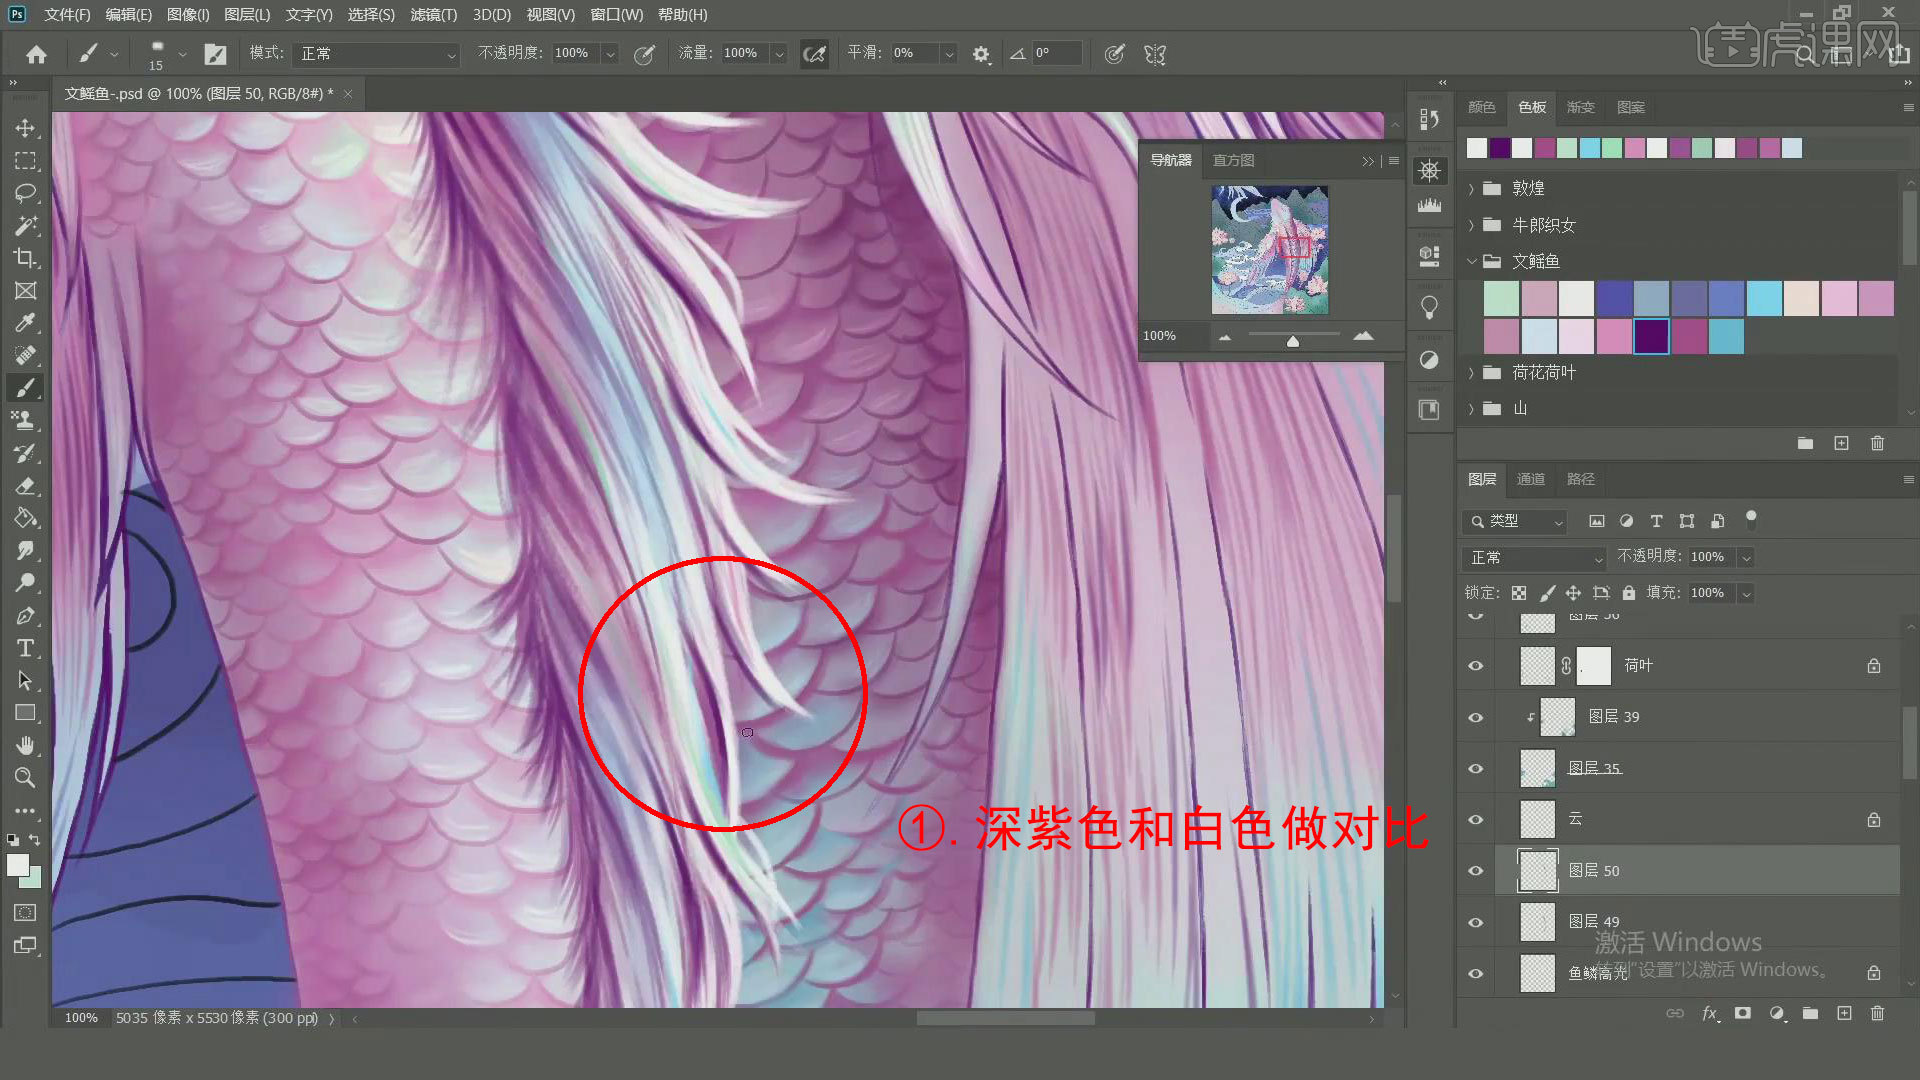Viewport: 1920px width, 1080px height.
Task: Switch to the 渐变 tab
Action: pos(1580,107)
